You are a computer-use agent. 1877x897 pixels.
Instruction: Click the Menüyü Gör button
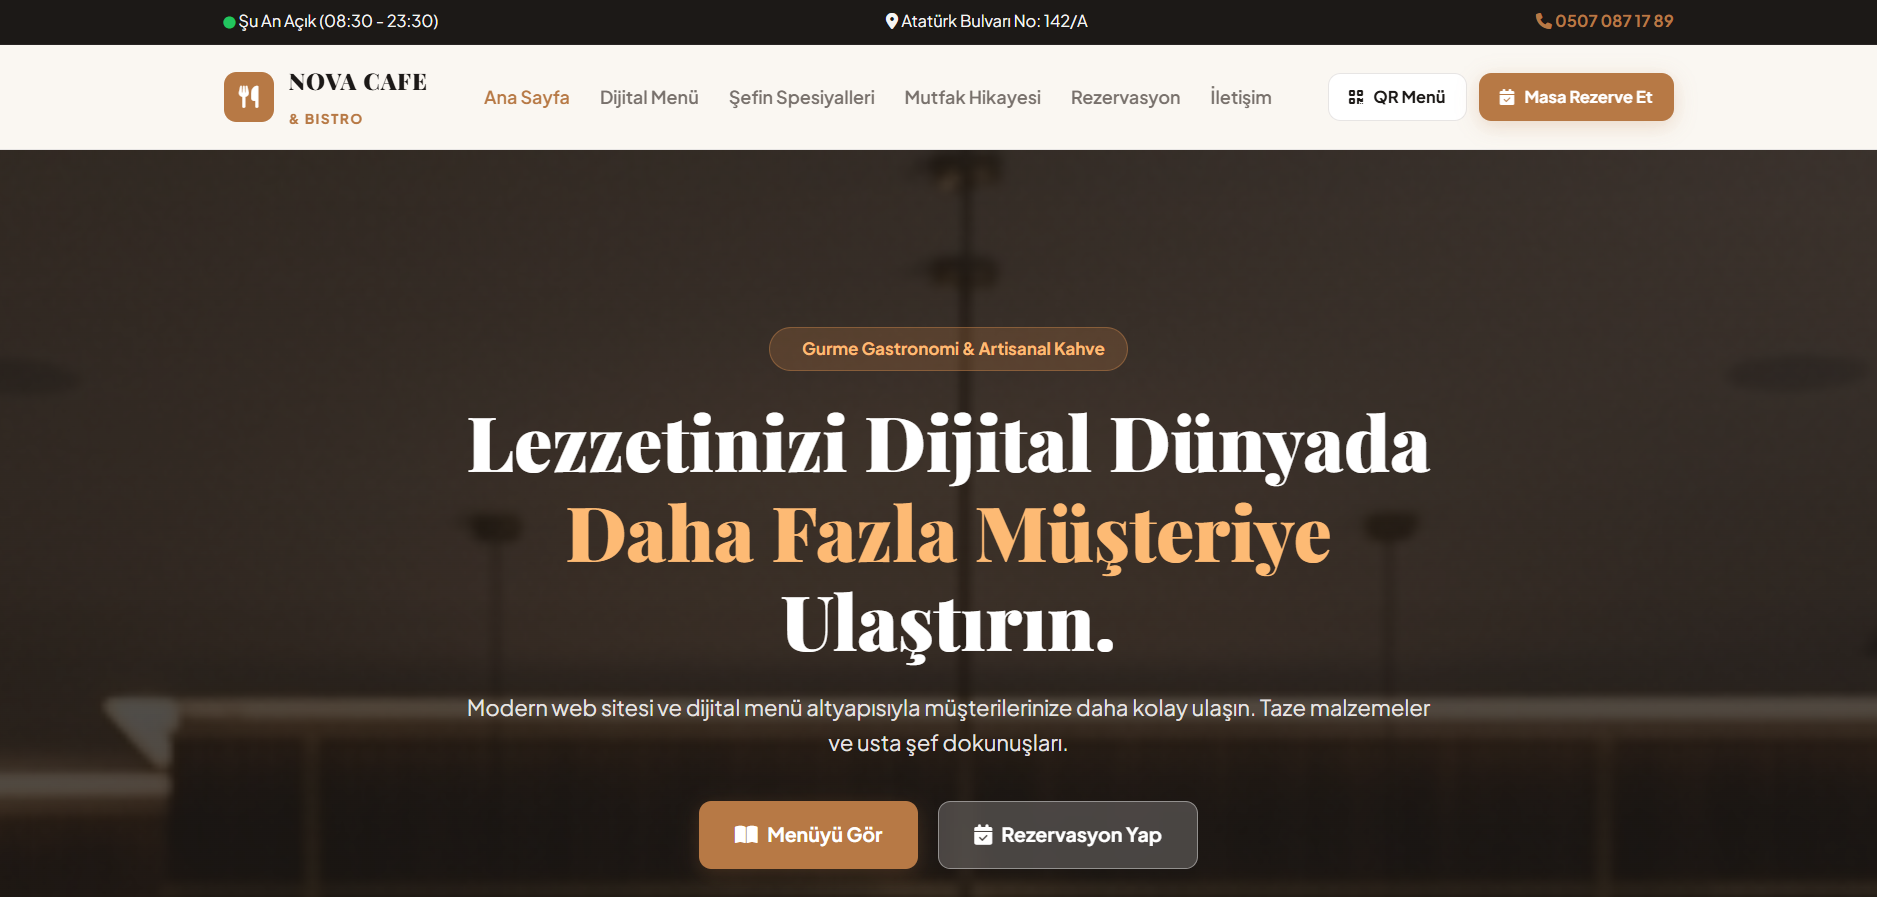[x=808, y=835]
